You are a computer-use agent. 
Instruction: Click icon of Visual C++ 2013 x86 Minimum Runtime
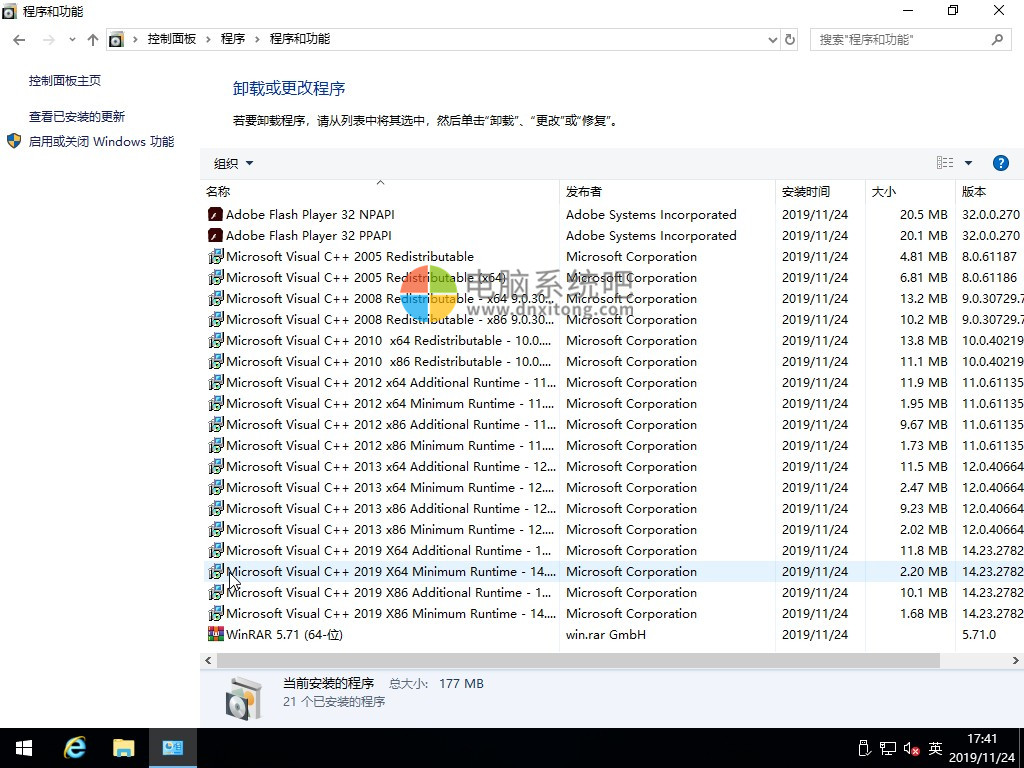tap(216, 529)
